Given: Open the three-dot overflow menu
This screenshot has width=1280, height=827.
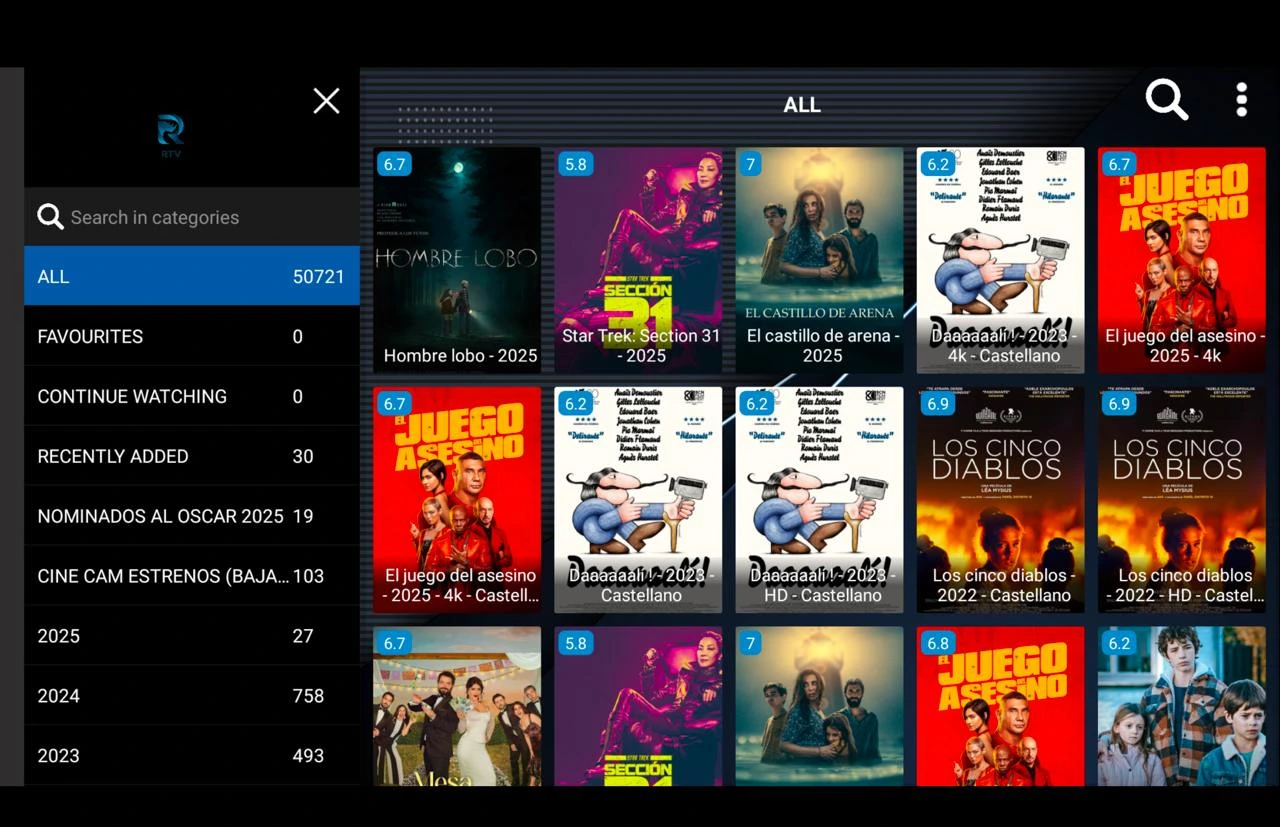Looking at the screenshot, I should point(1241,100).
